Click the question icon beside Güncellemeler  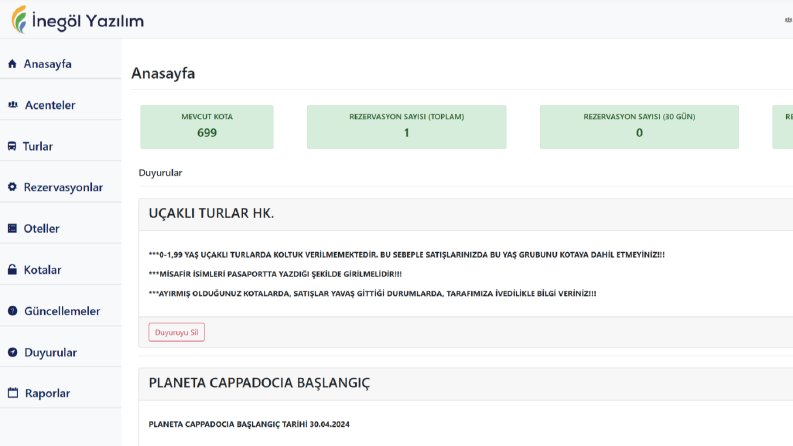[13, 311]
